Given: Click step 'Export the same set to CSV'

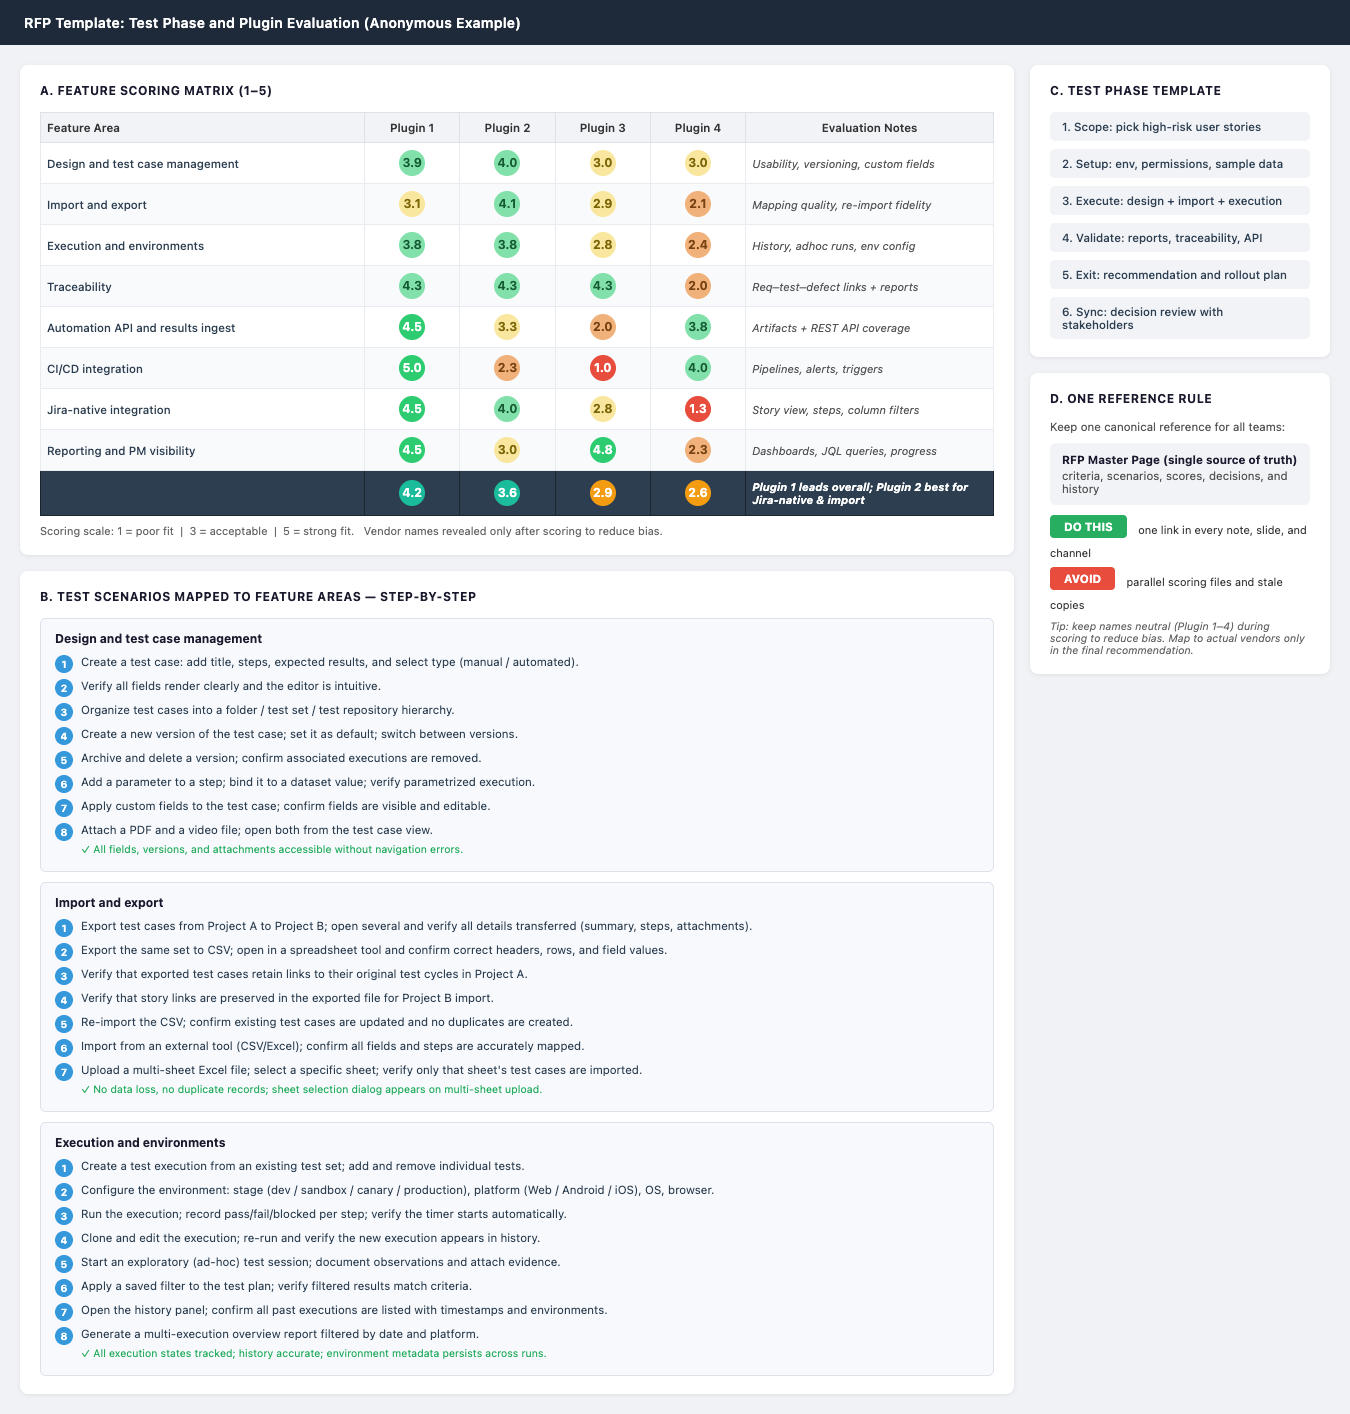Looking at the screenshot, I should [373, 950].
